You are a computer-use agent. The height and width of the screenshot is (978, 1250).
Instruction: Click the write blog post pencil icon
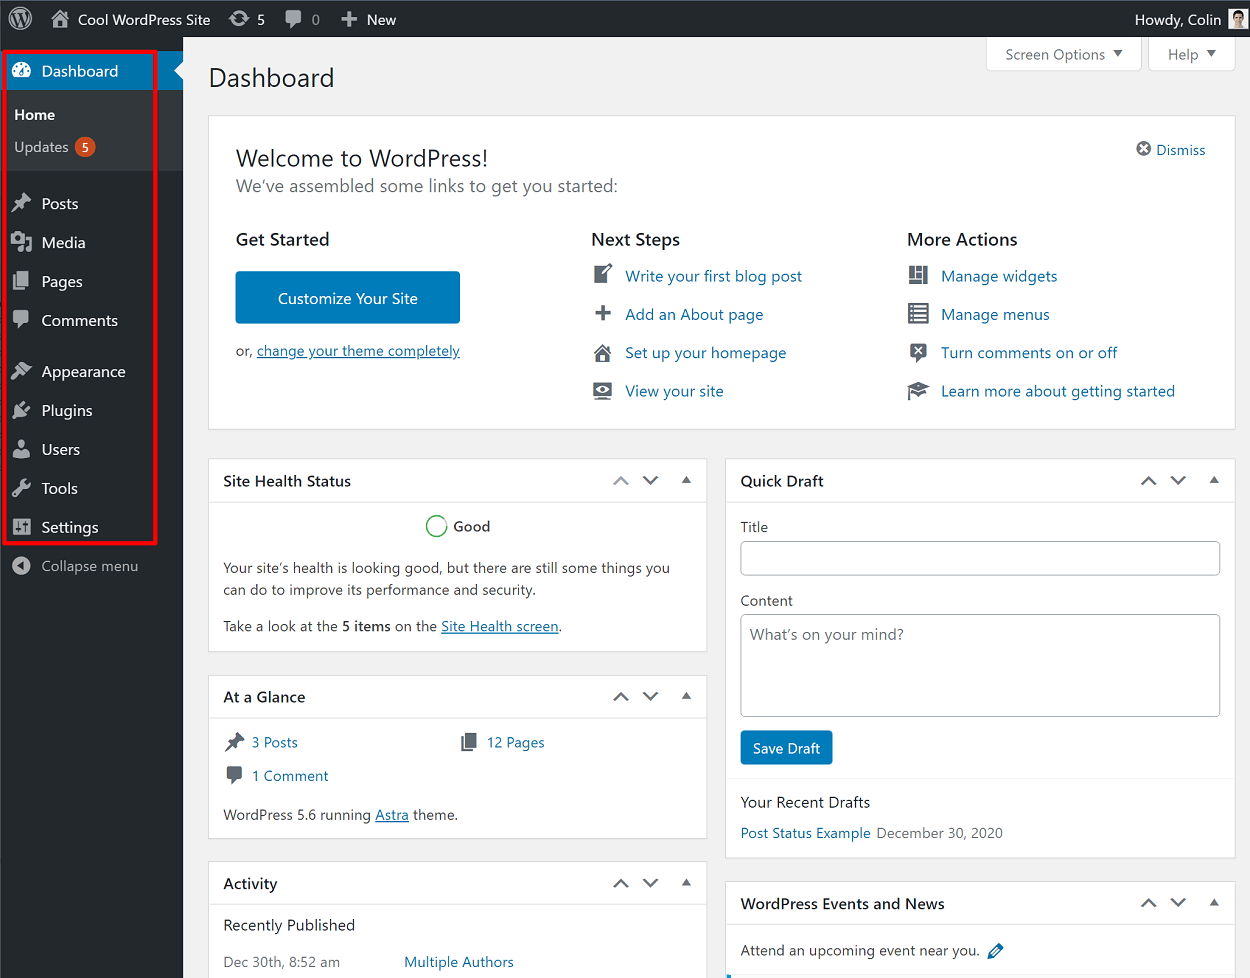(603, 274)
